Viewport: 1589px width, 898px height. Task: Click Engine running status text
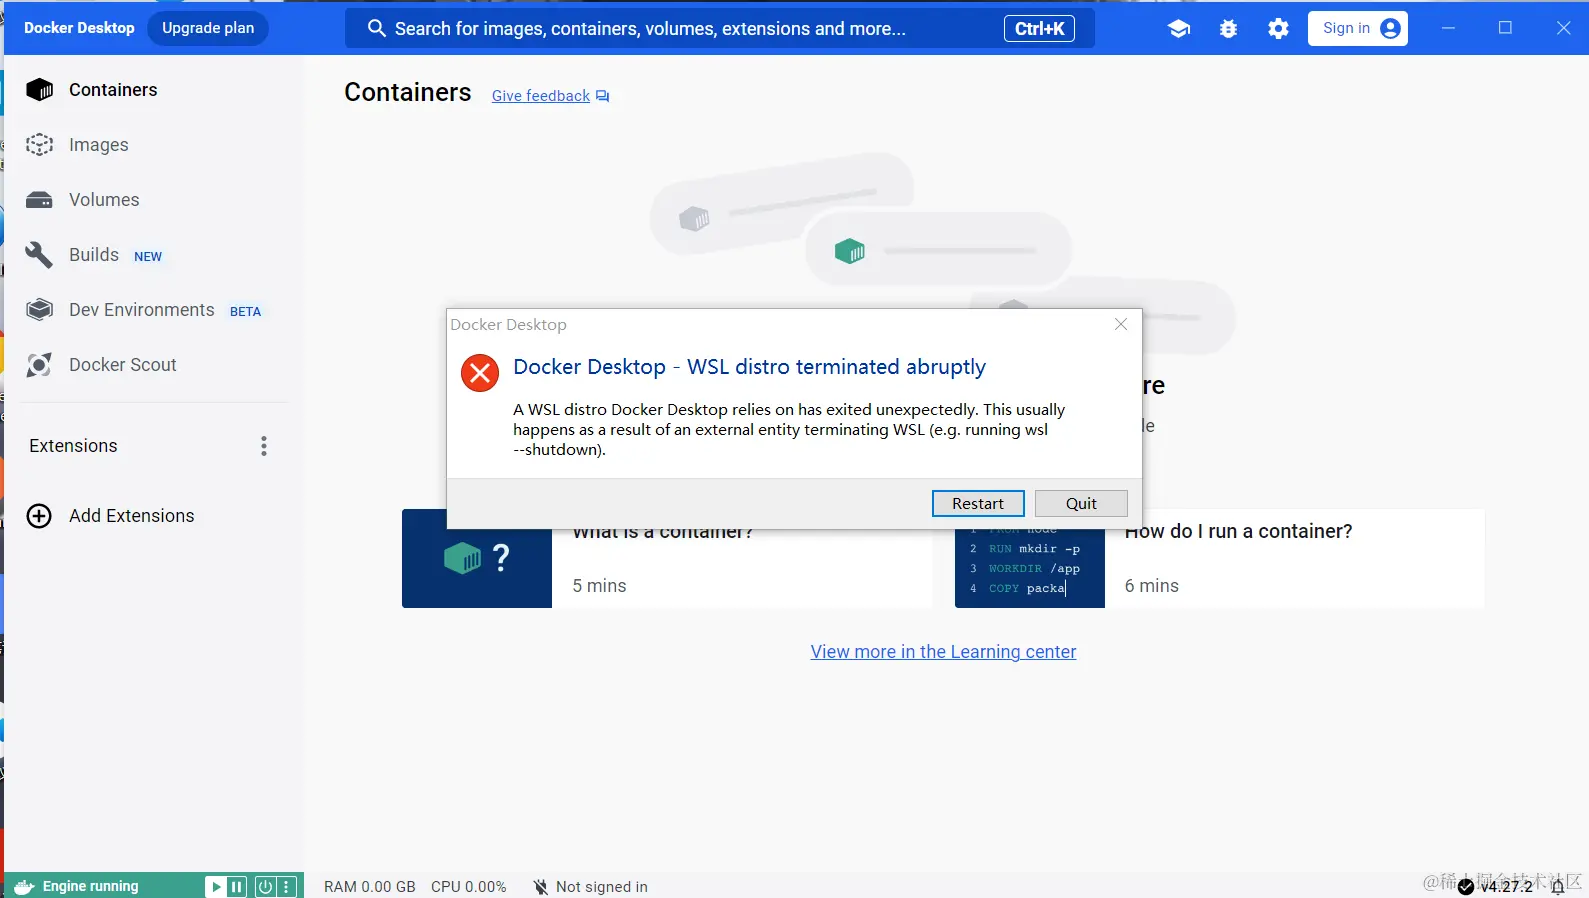tap(91, 887)
